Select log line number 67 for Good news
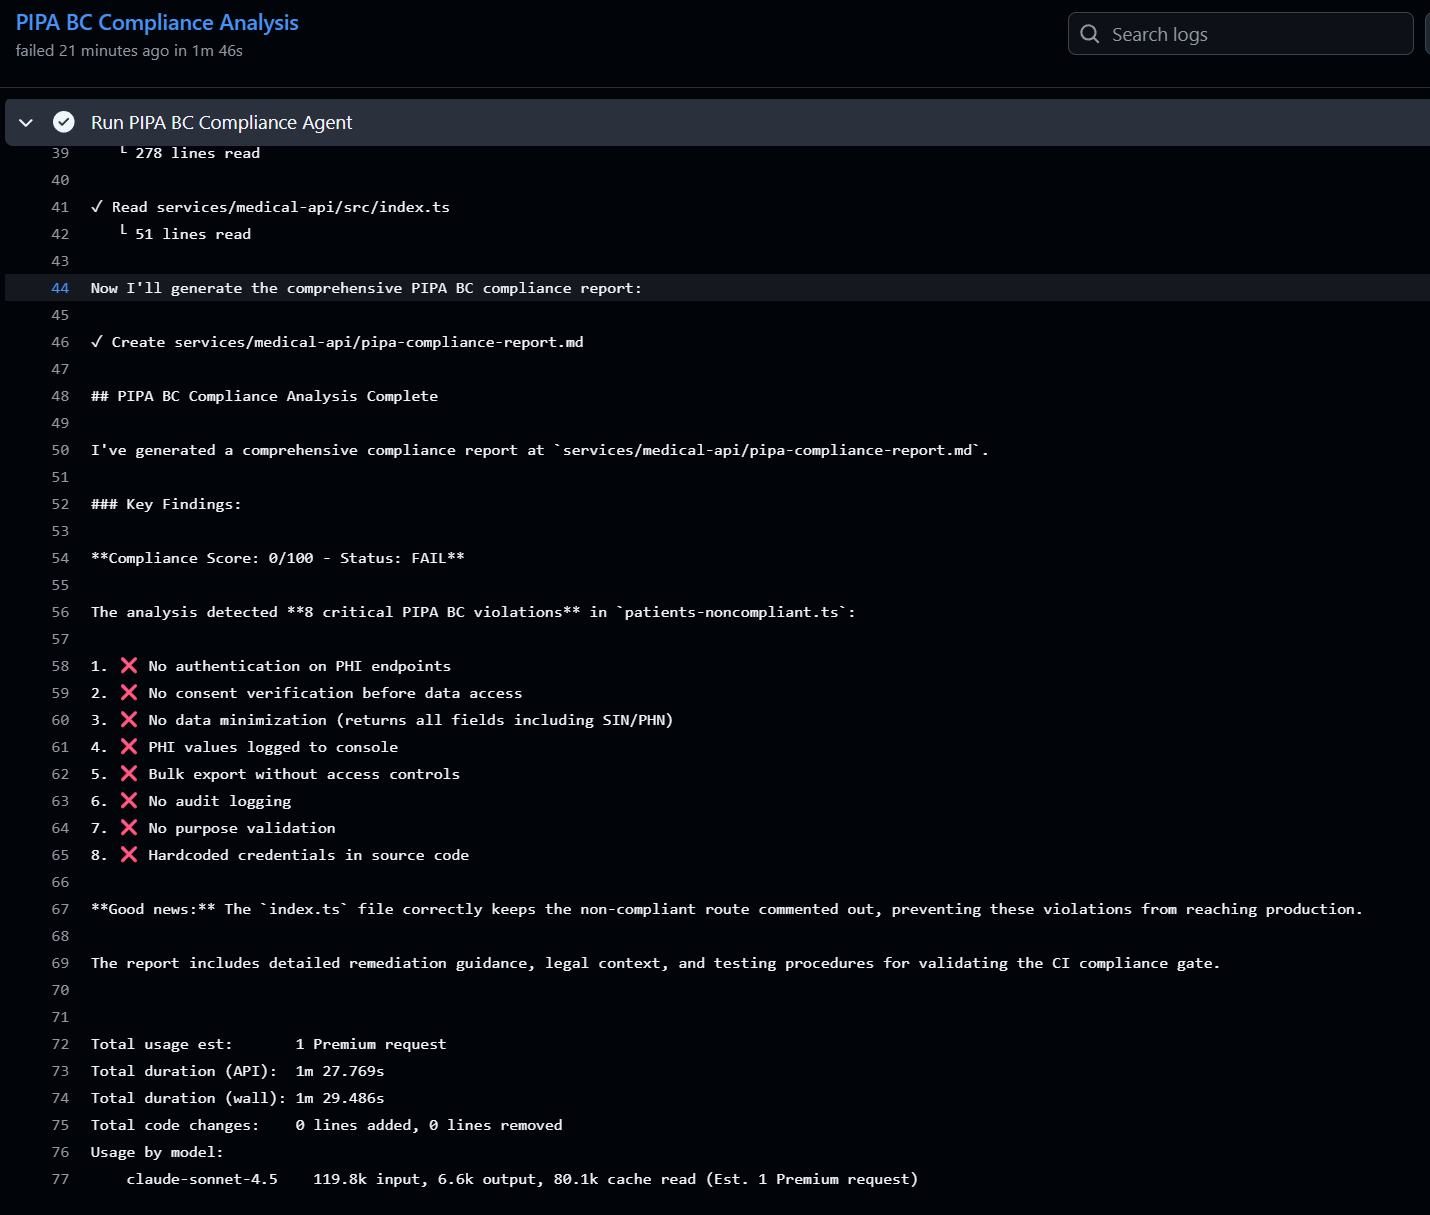Image resolution: width=1430 pixels, height=1215 pixels. tap(60, 909)
